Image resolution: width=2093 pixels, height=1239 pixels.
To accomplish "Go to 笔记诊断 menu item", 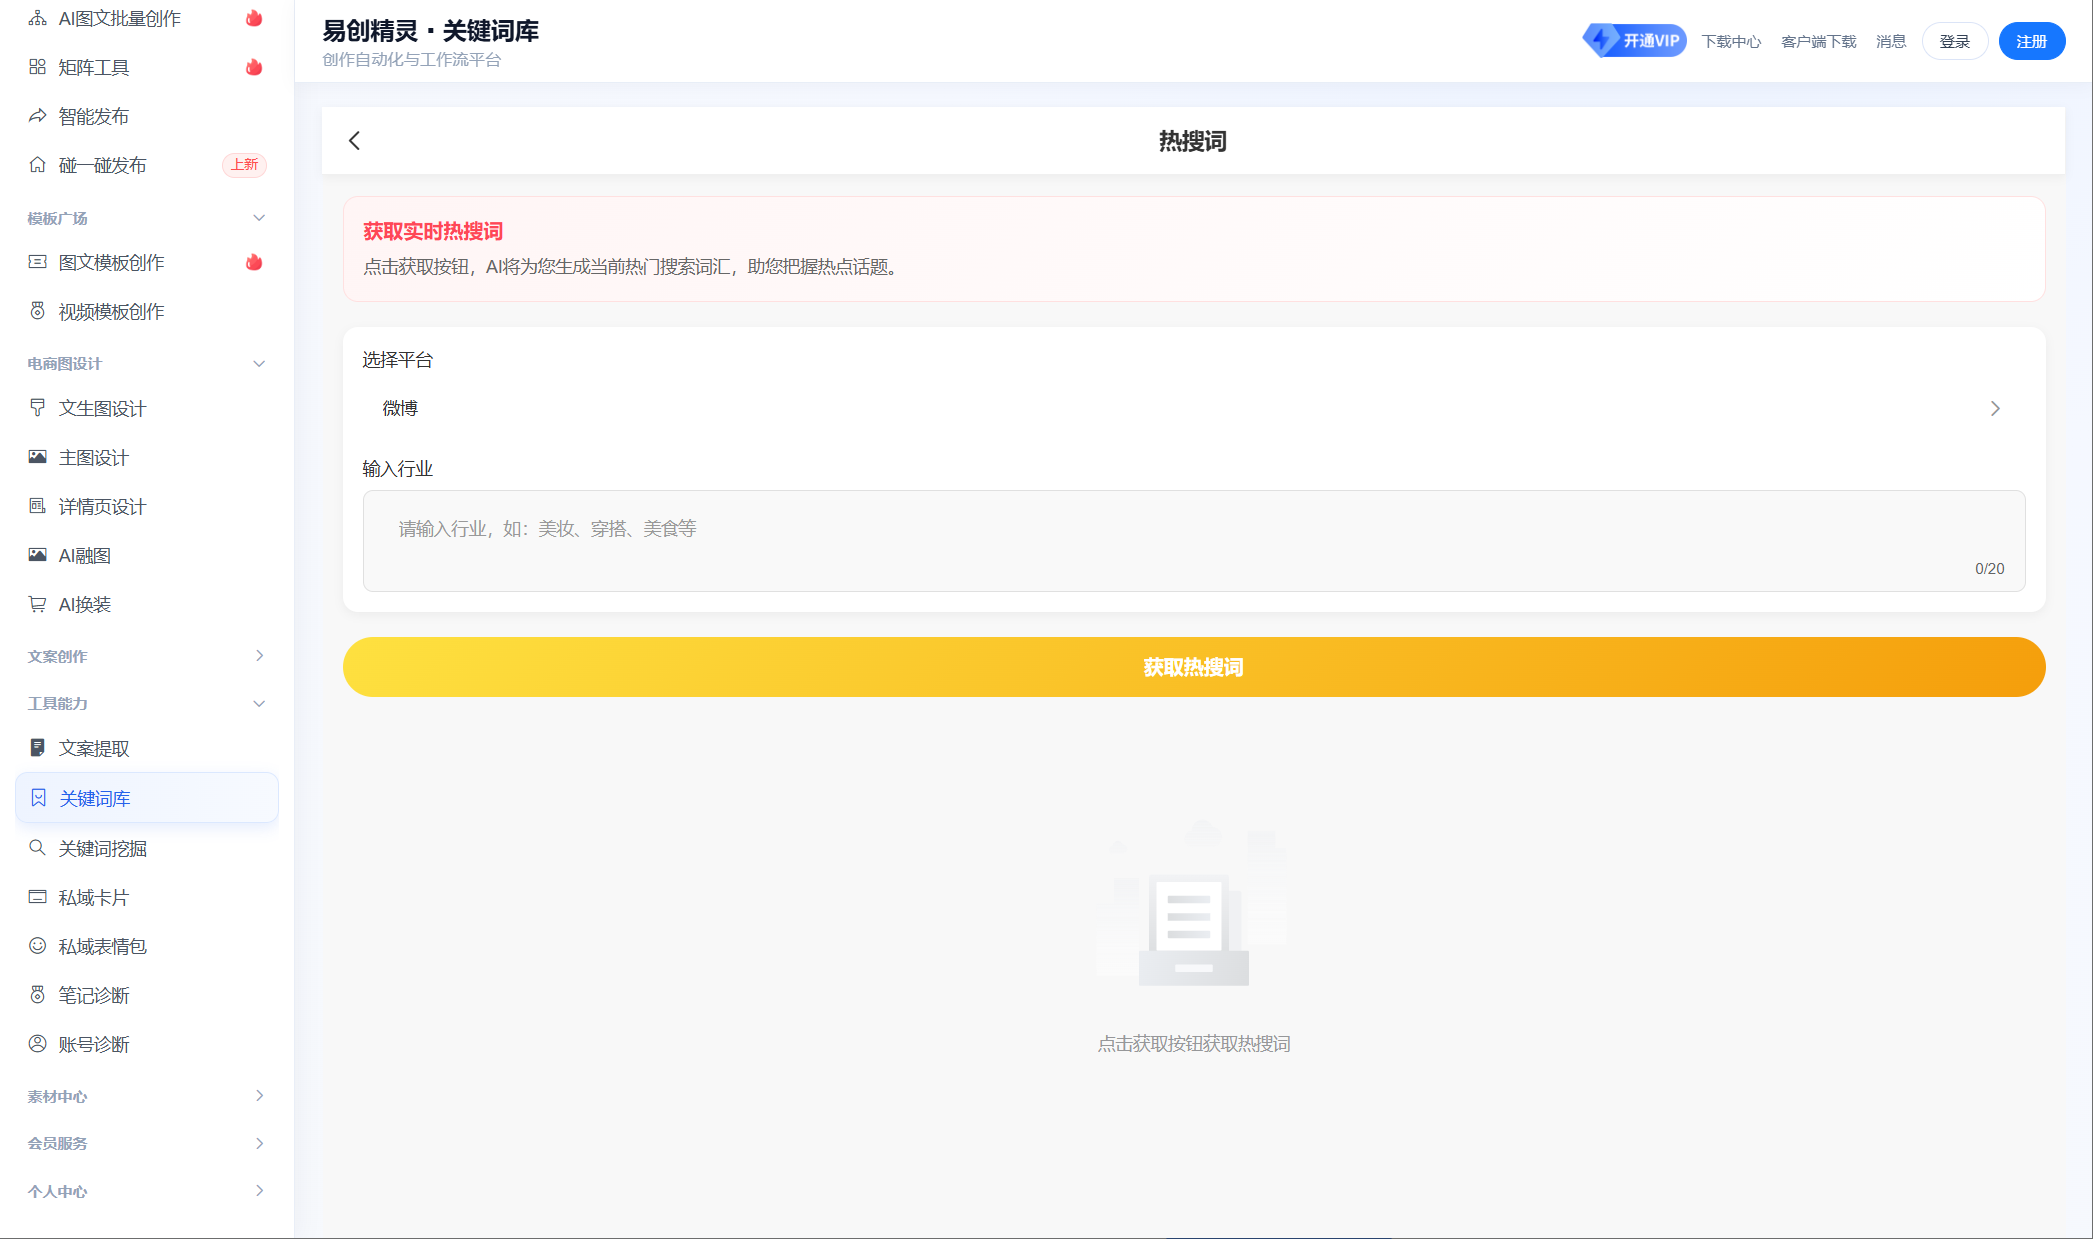I will [x=147, y=995].
